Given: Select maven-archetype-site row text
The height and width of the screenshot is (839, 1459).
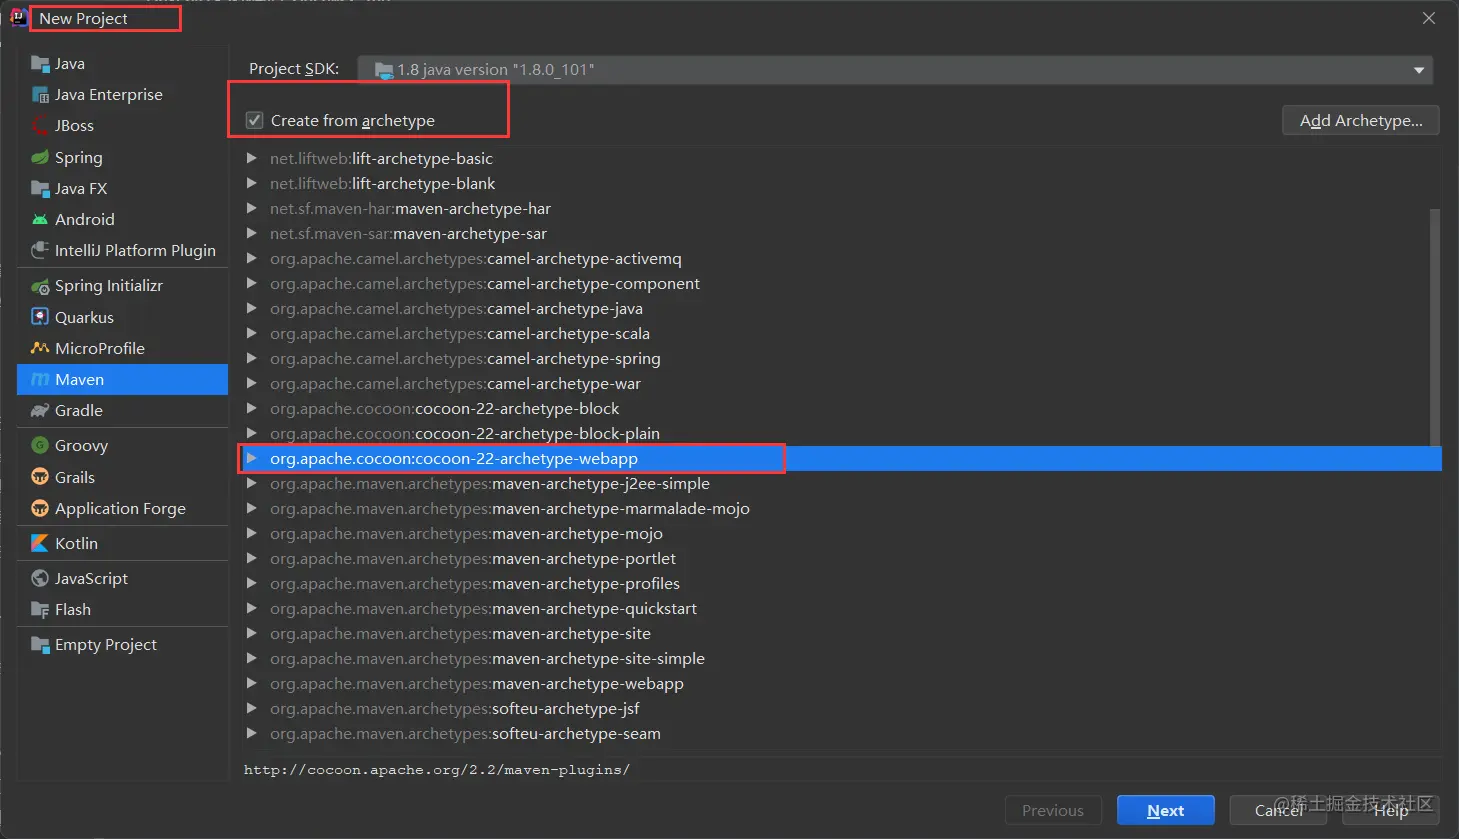Looking at the screenshot, I should 460,633.
